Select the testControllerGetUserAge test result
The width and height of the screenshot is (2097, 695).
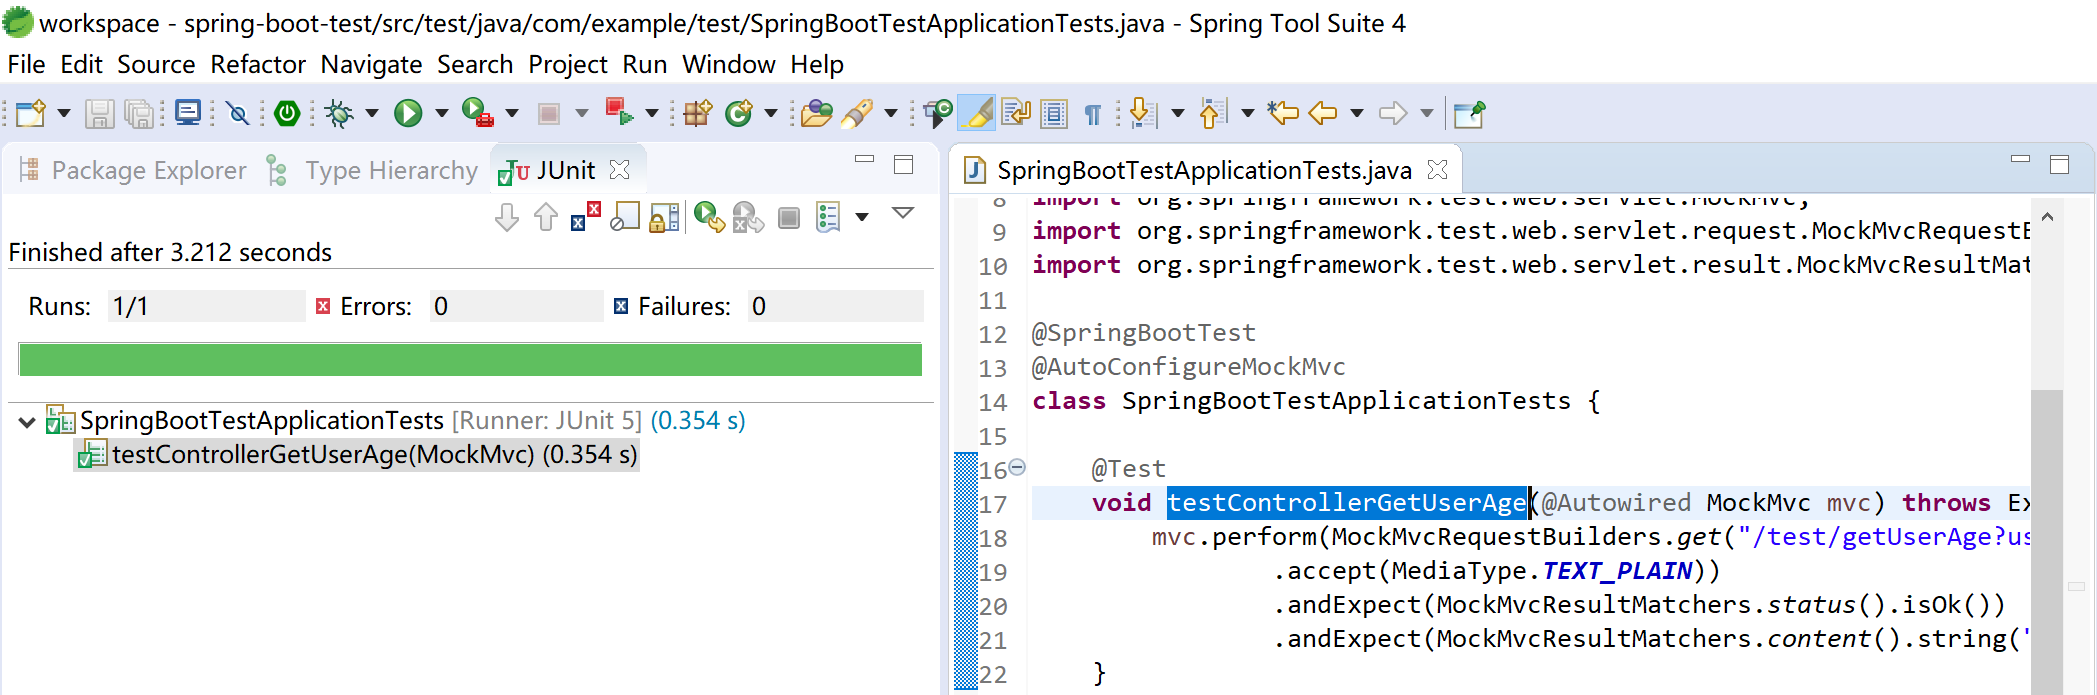[x=373, y=455]
